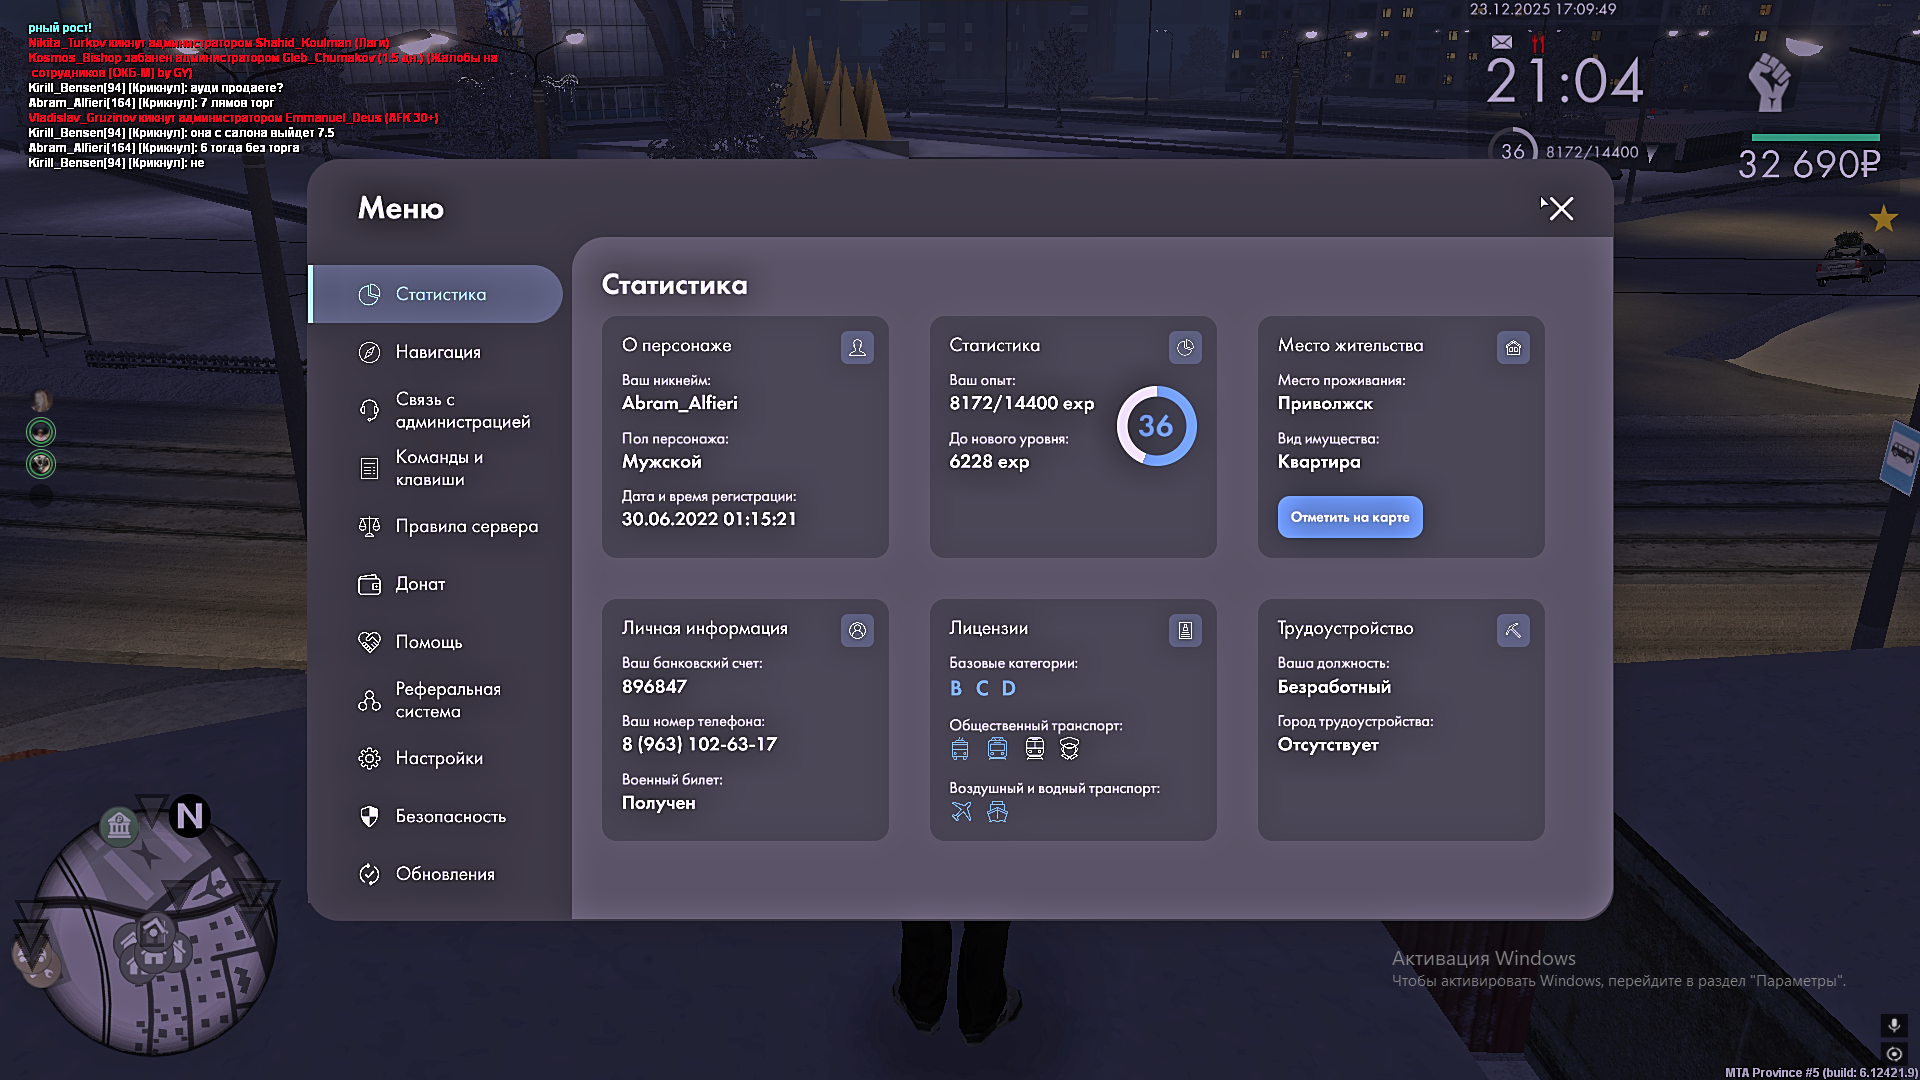Click the house icon in Место жительства card

[x=1513, y=347]
